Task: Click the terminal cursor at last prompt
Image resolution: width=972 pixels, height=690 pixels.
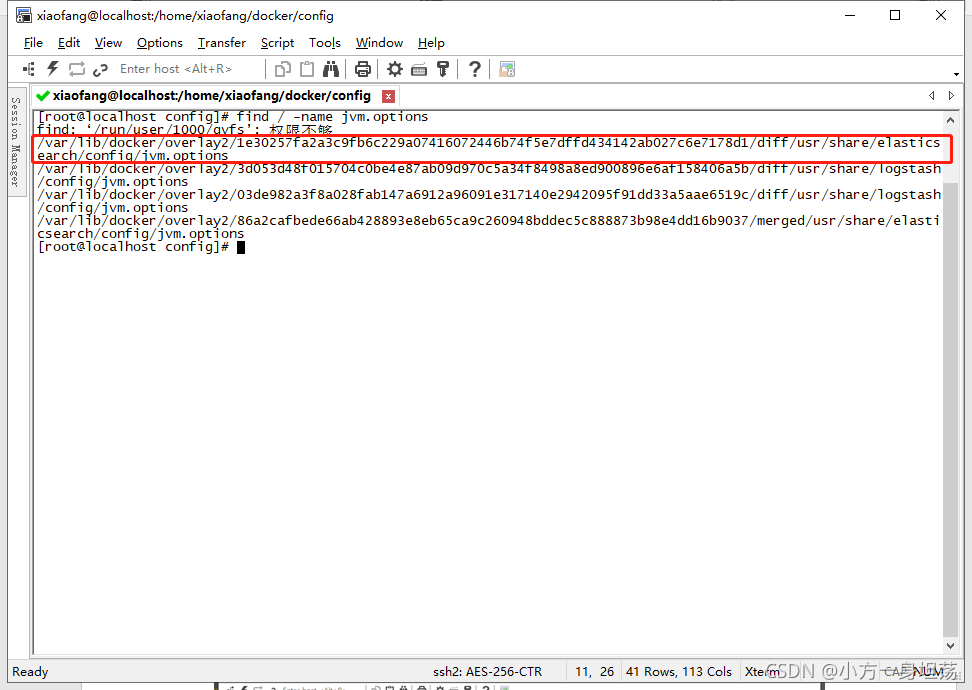Action: pyautogui.click(x=241, y=247)
